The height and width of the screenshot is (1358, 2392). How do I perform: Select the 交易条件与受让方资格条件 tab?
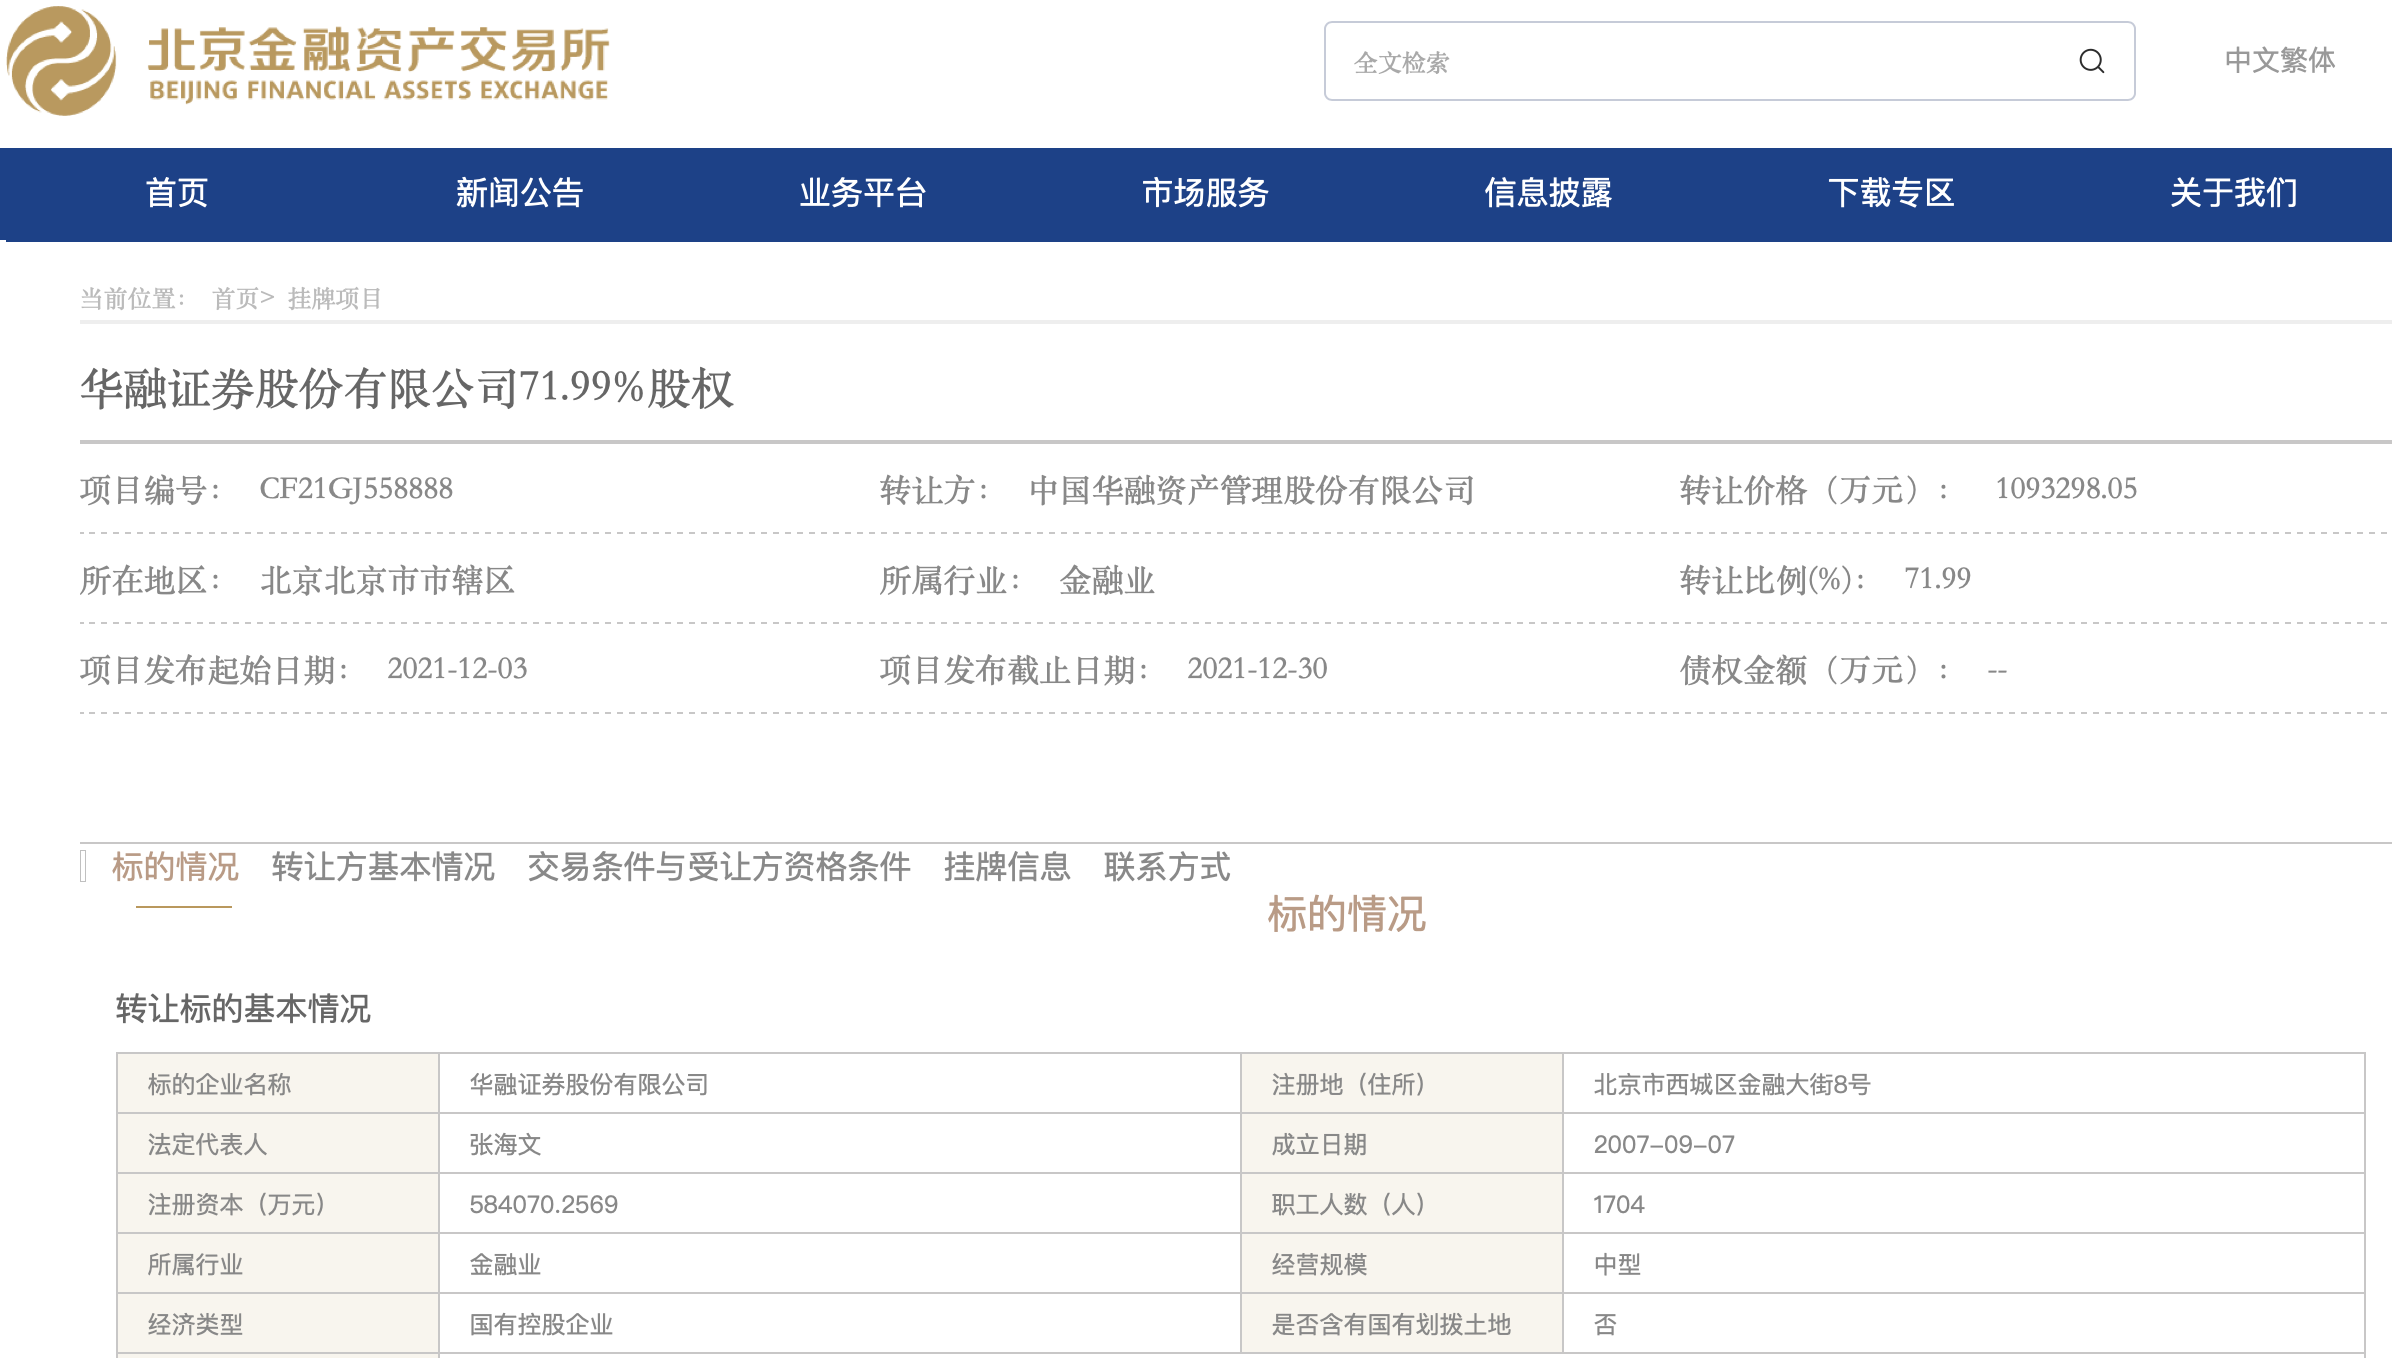(x=719, y=867)
